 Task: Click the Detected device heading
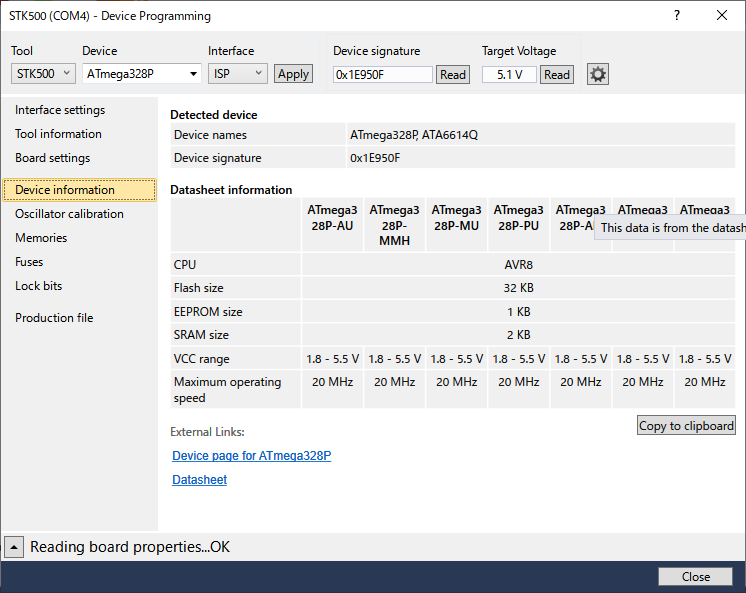(x=214, y=115)
